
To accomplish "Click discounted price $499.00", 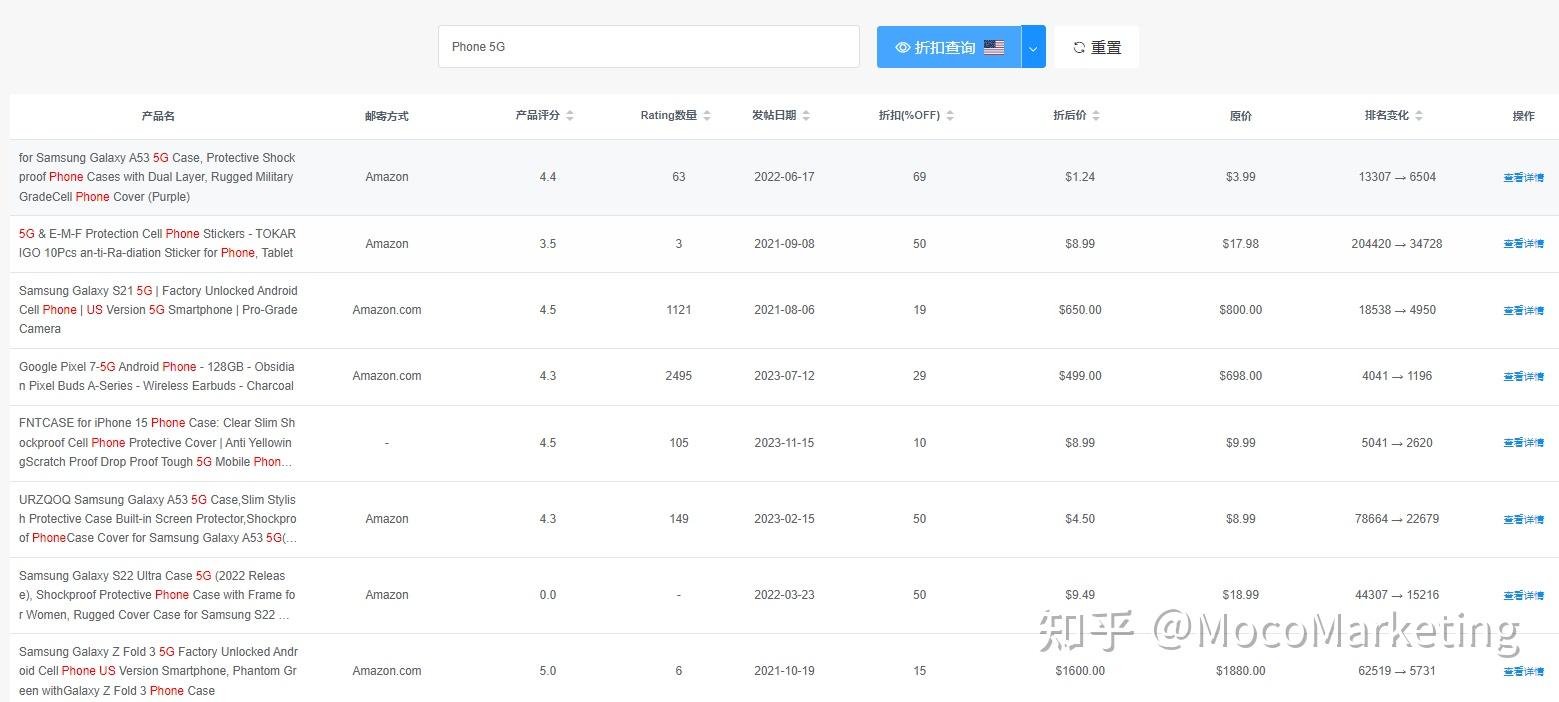I will [x=1080, y=376].
